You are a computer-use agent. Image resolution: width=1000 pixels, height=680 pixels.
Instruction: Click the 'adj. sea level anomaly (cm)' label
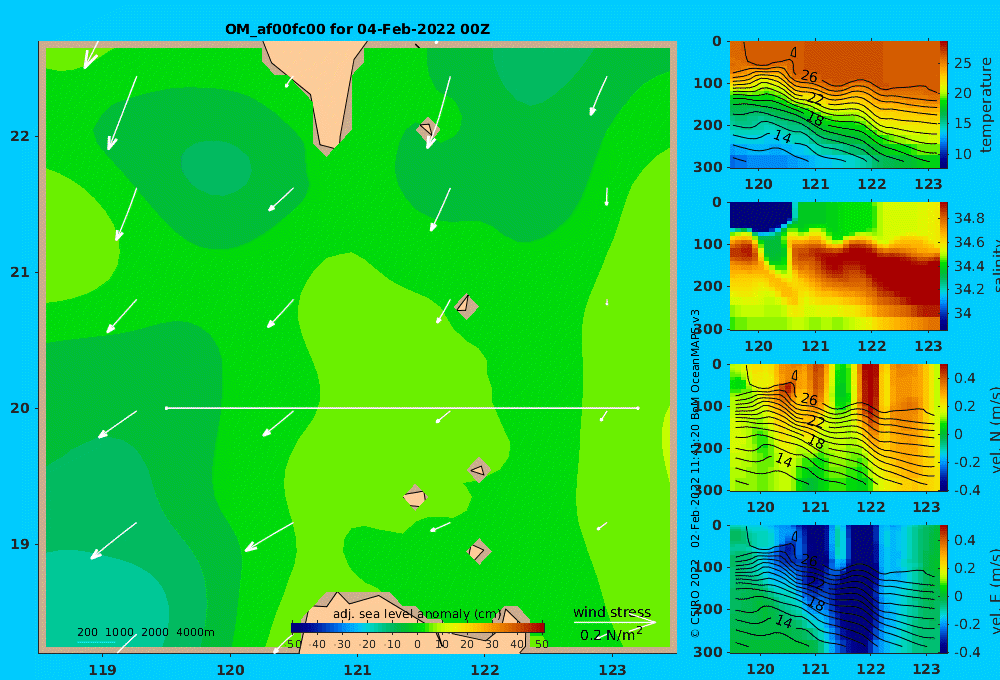click(417, 614)
